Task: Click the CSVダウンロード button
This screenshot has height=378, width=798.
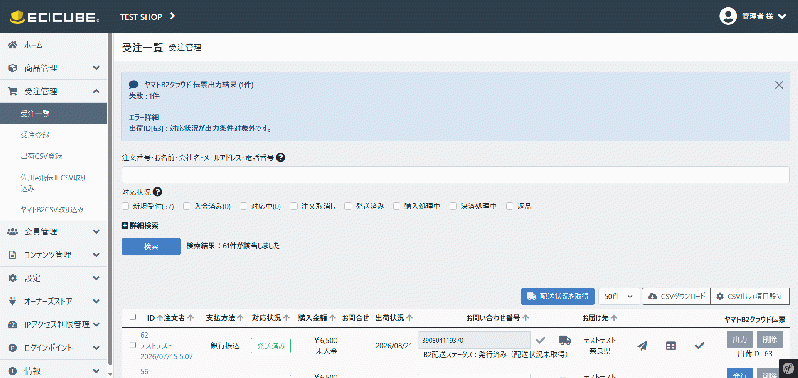Action: pos(676,297)
